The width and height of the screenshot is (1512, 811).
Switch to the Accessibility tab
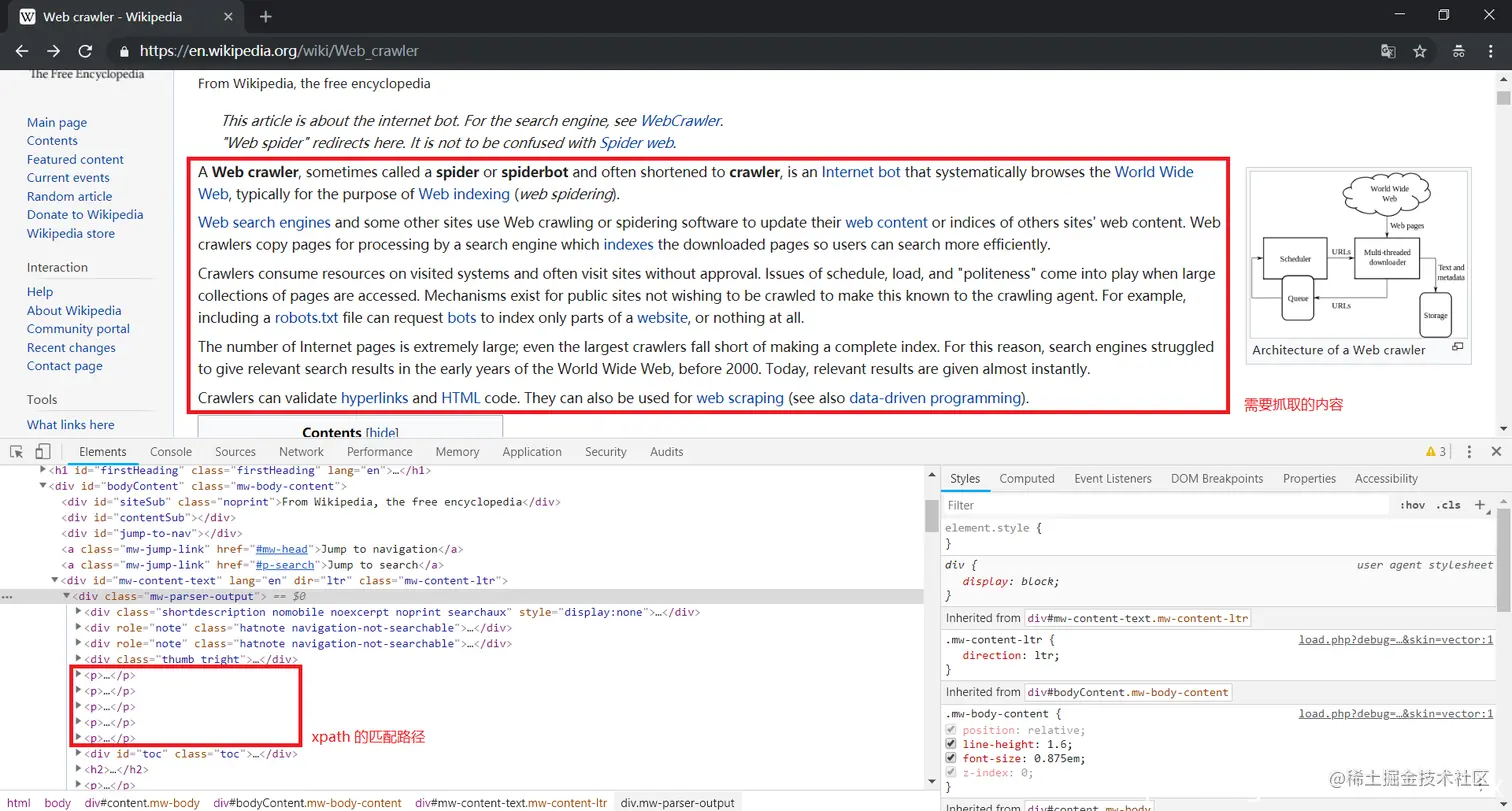click(1386, 479)
